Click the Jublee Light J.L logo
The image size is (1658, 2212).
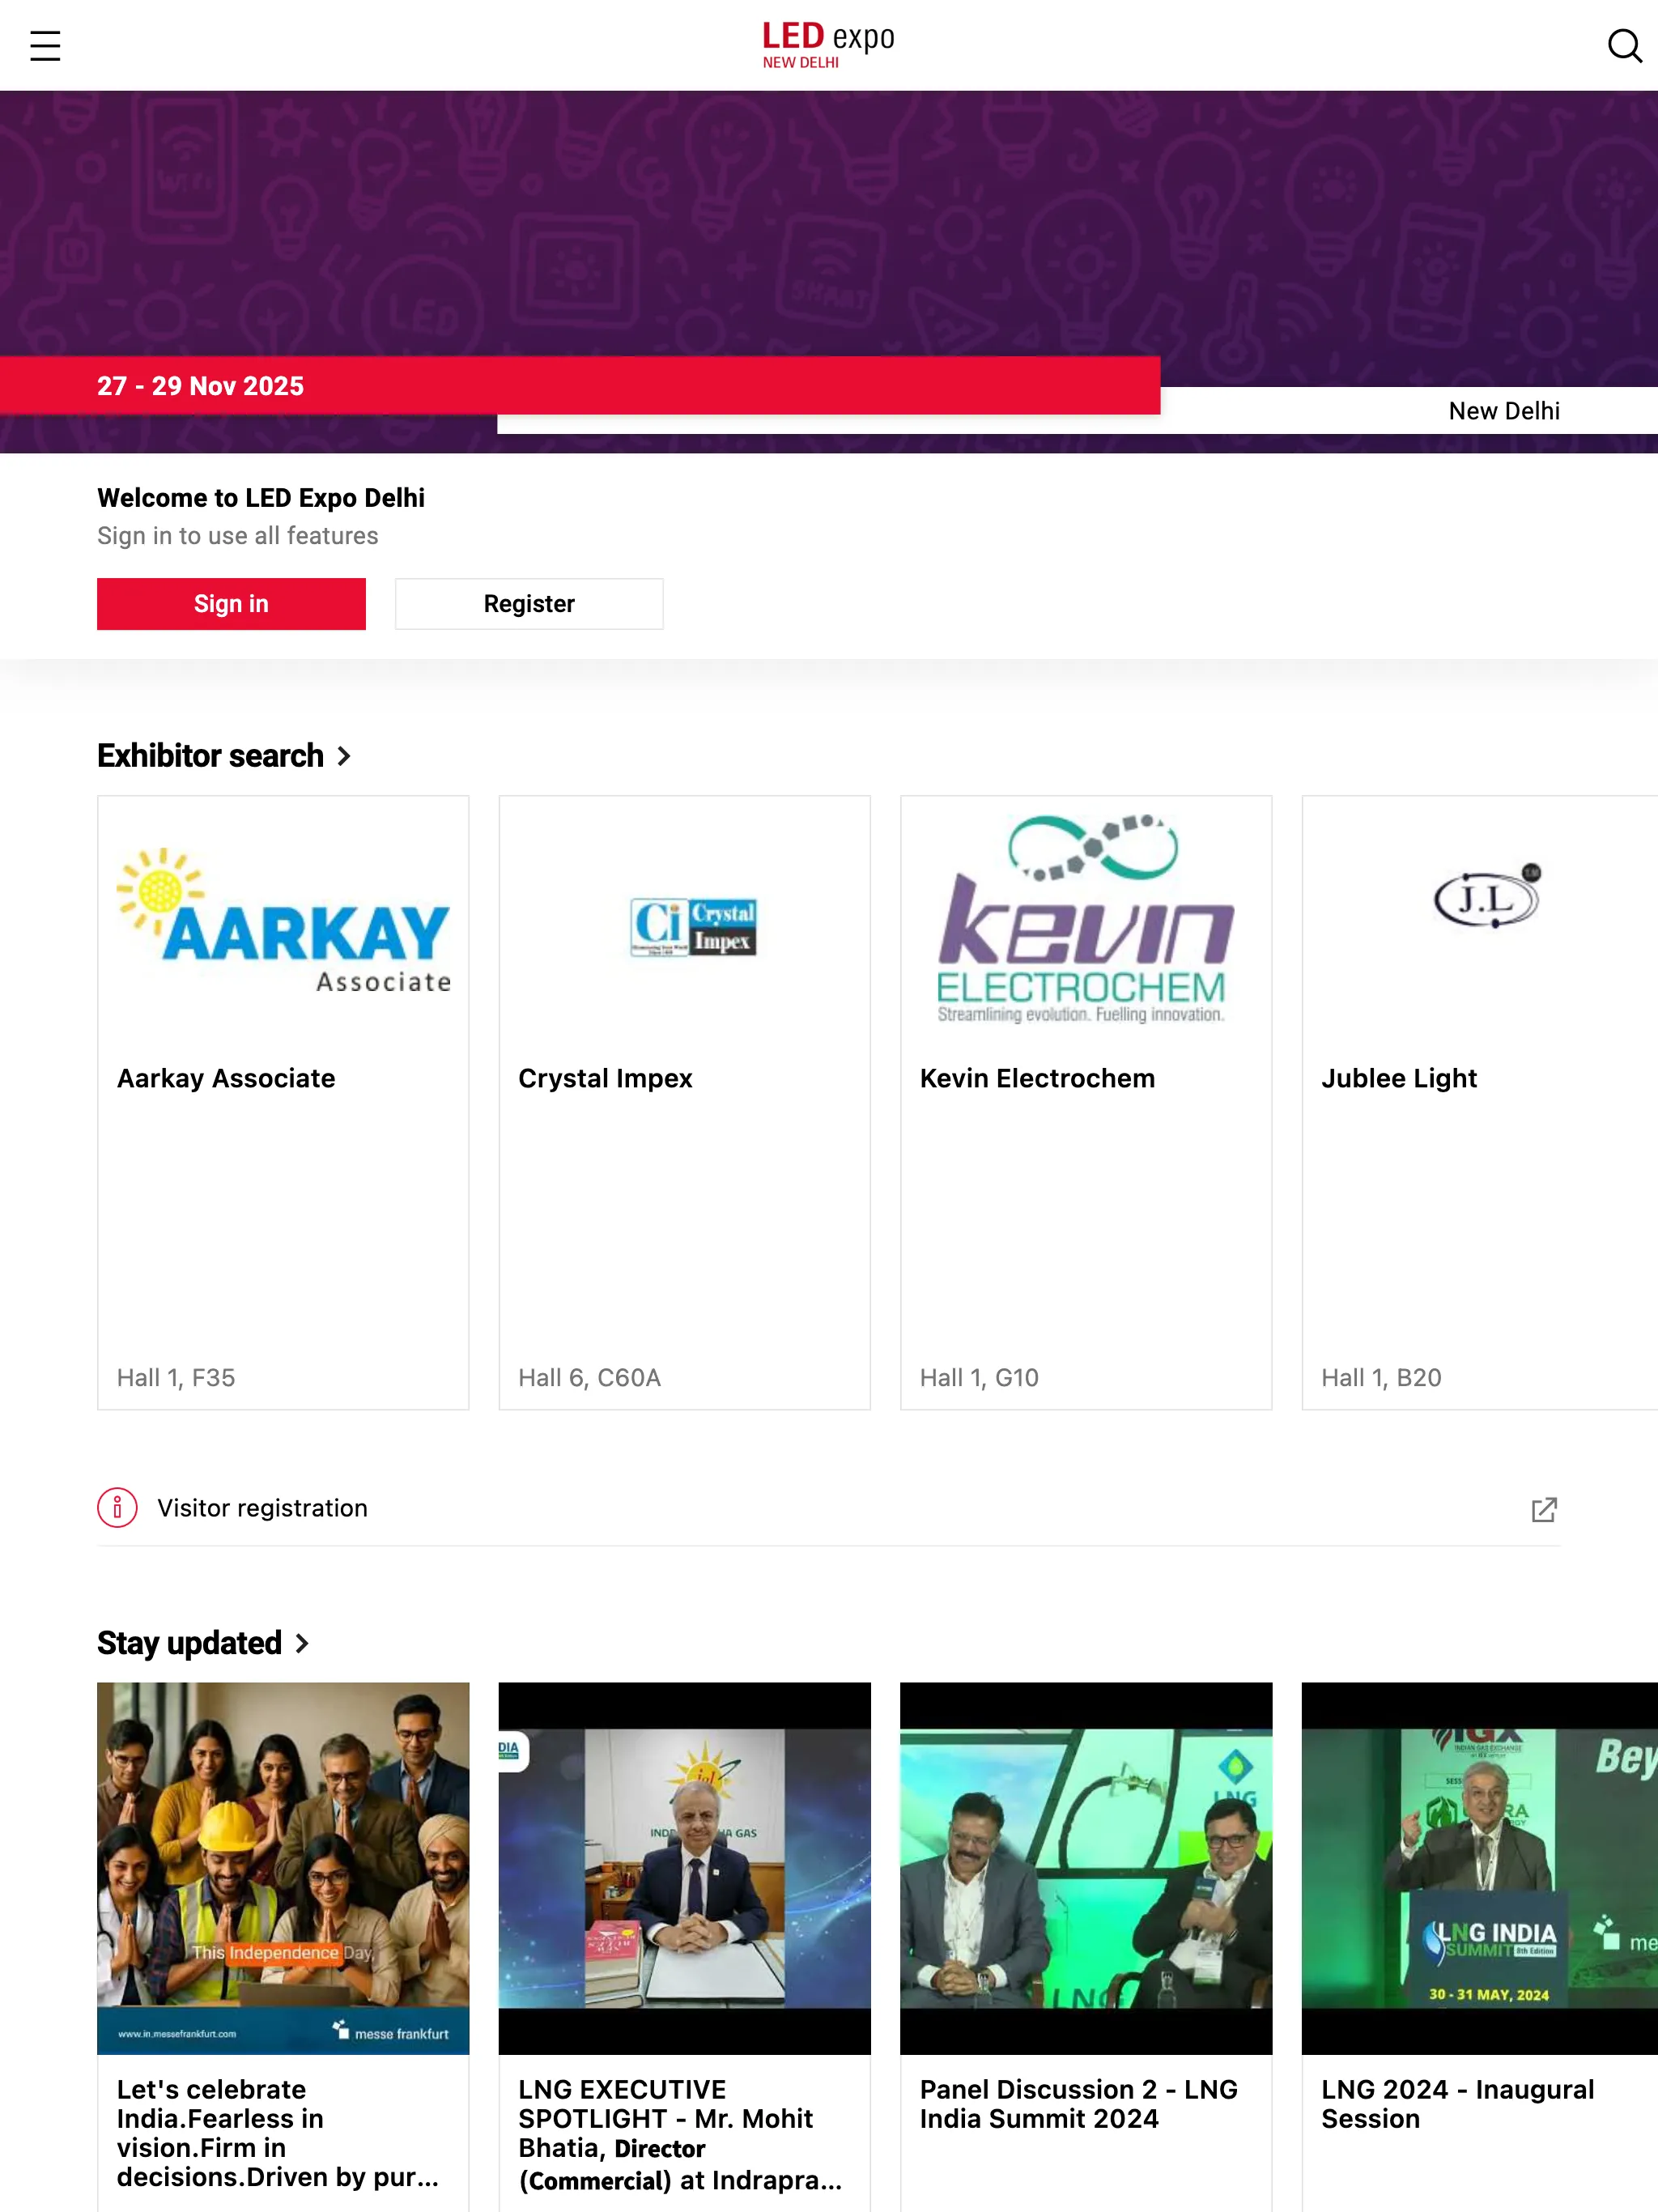[x=1488, y=895]
